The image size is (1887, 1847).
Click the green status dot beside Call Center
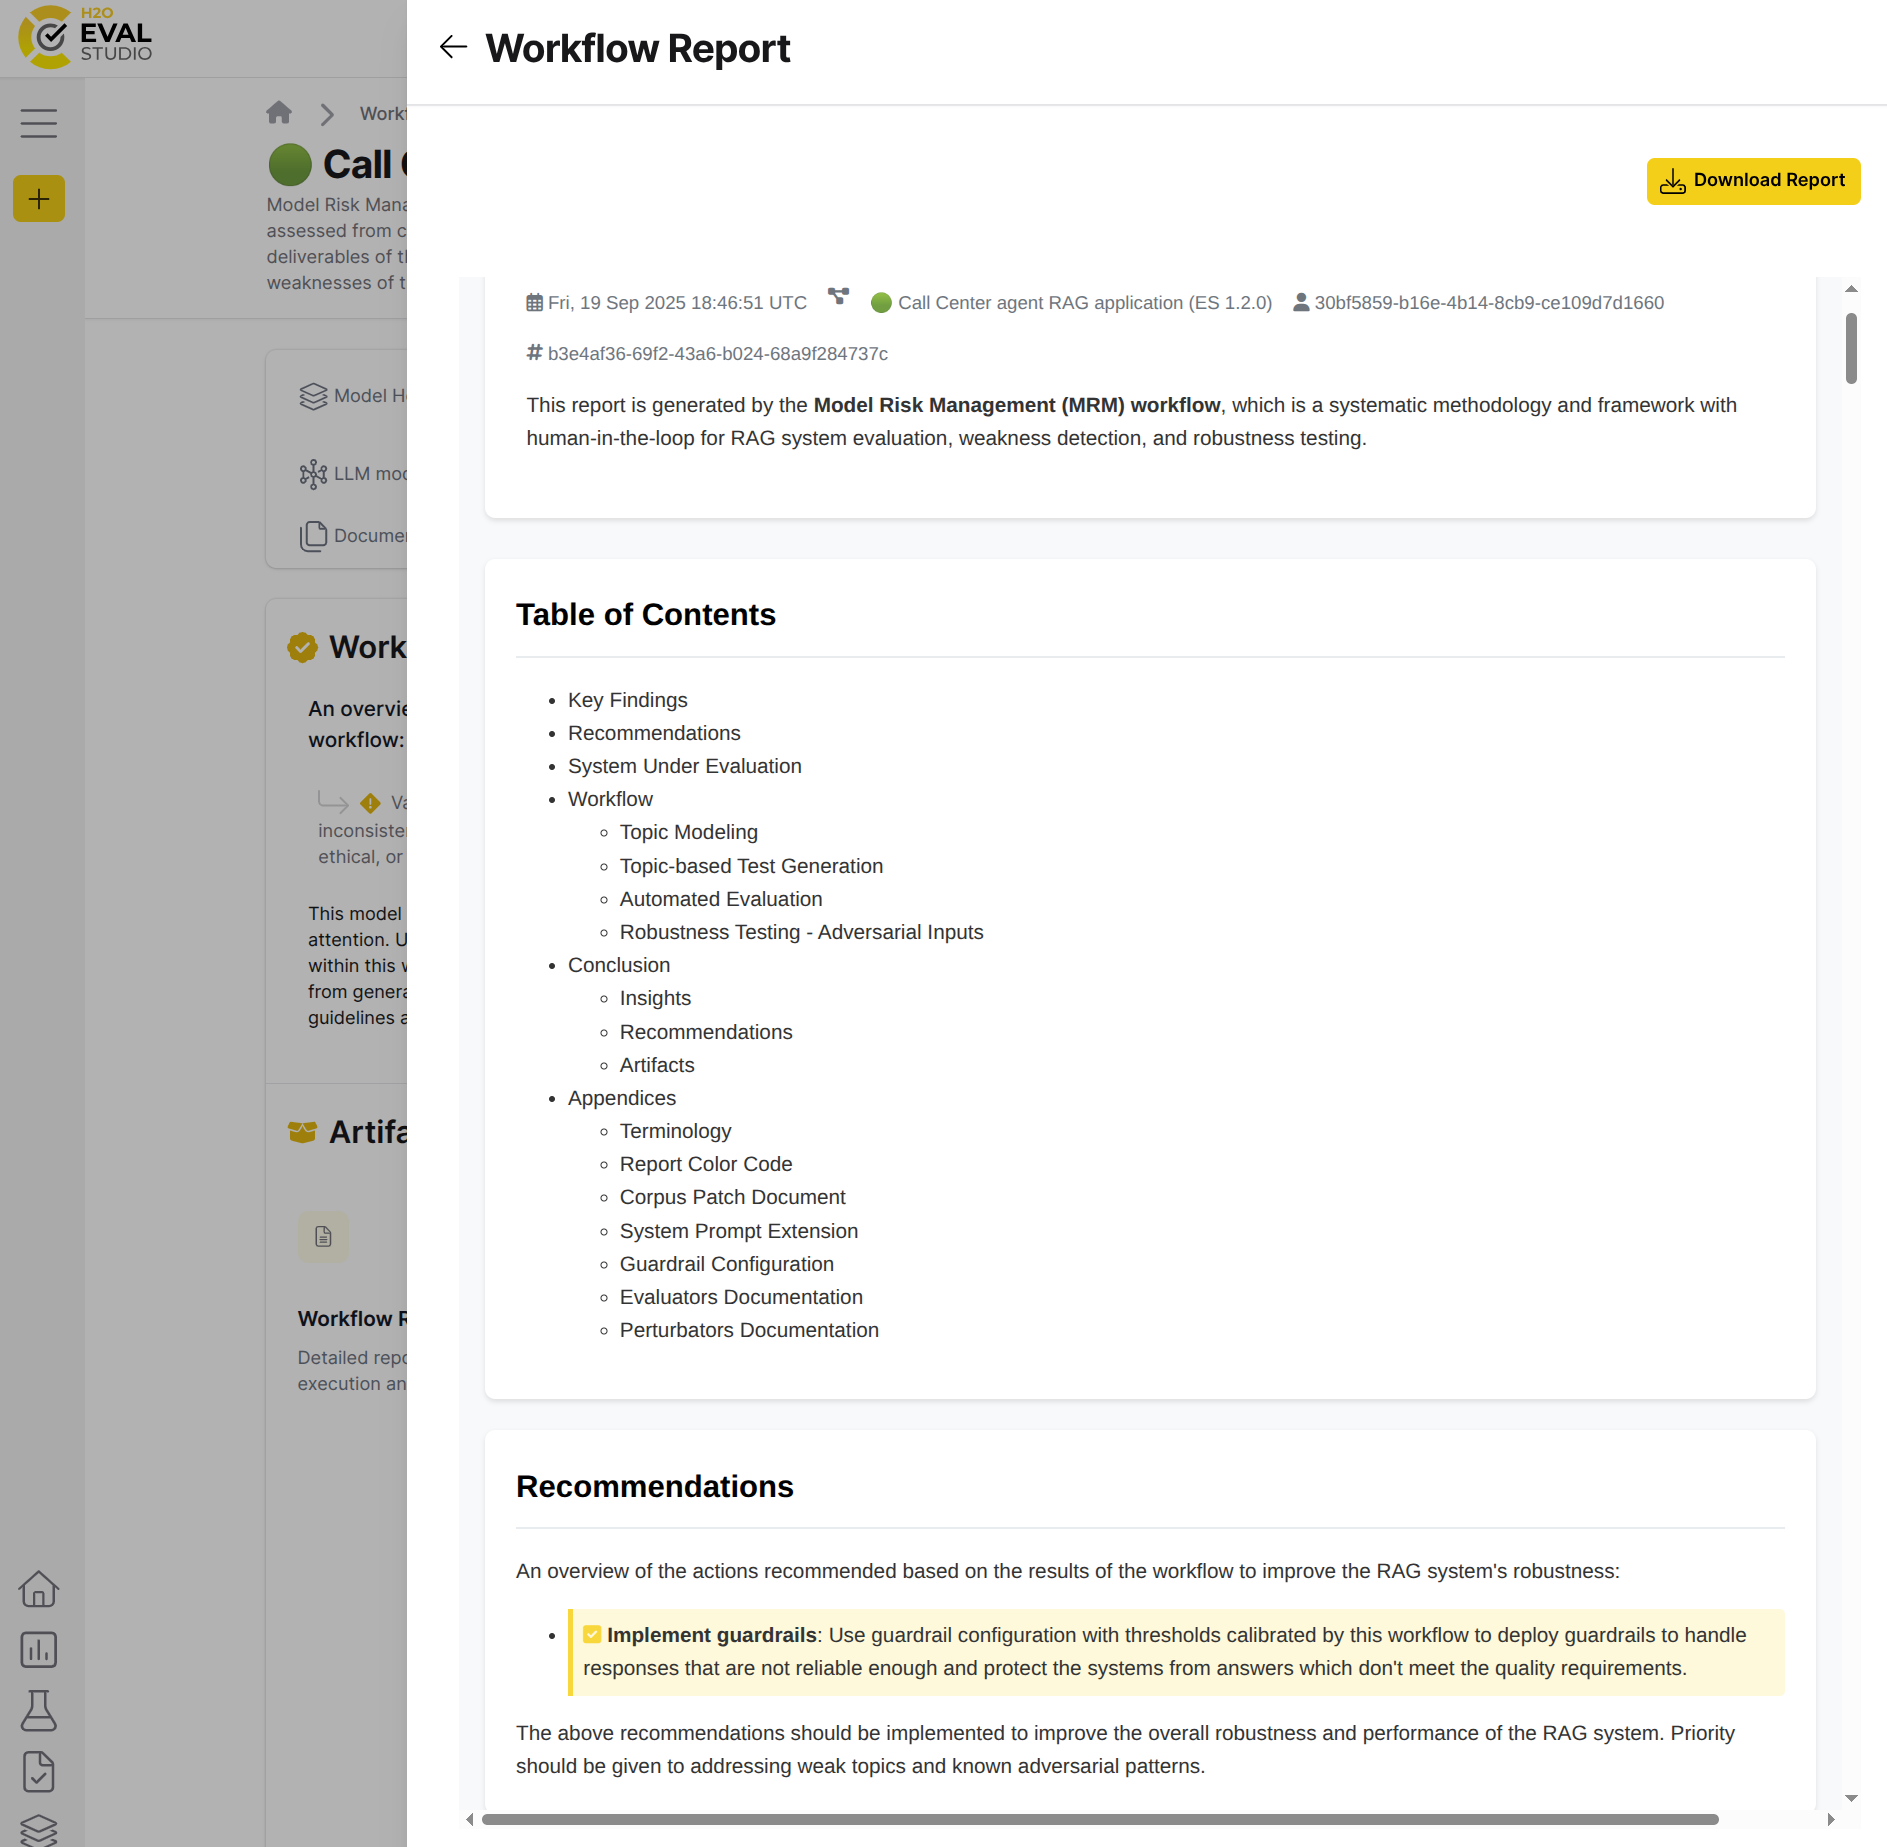(289, 164)
